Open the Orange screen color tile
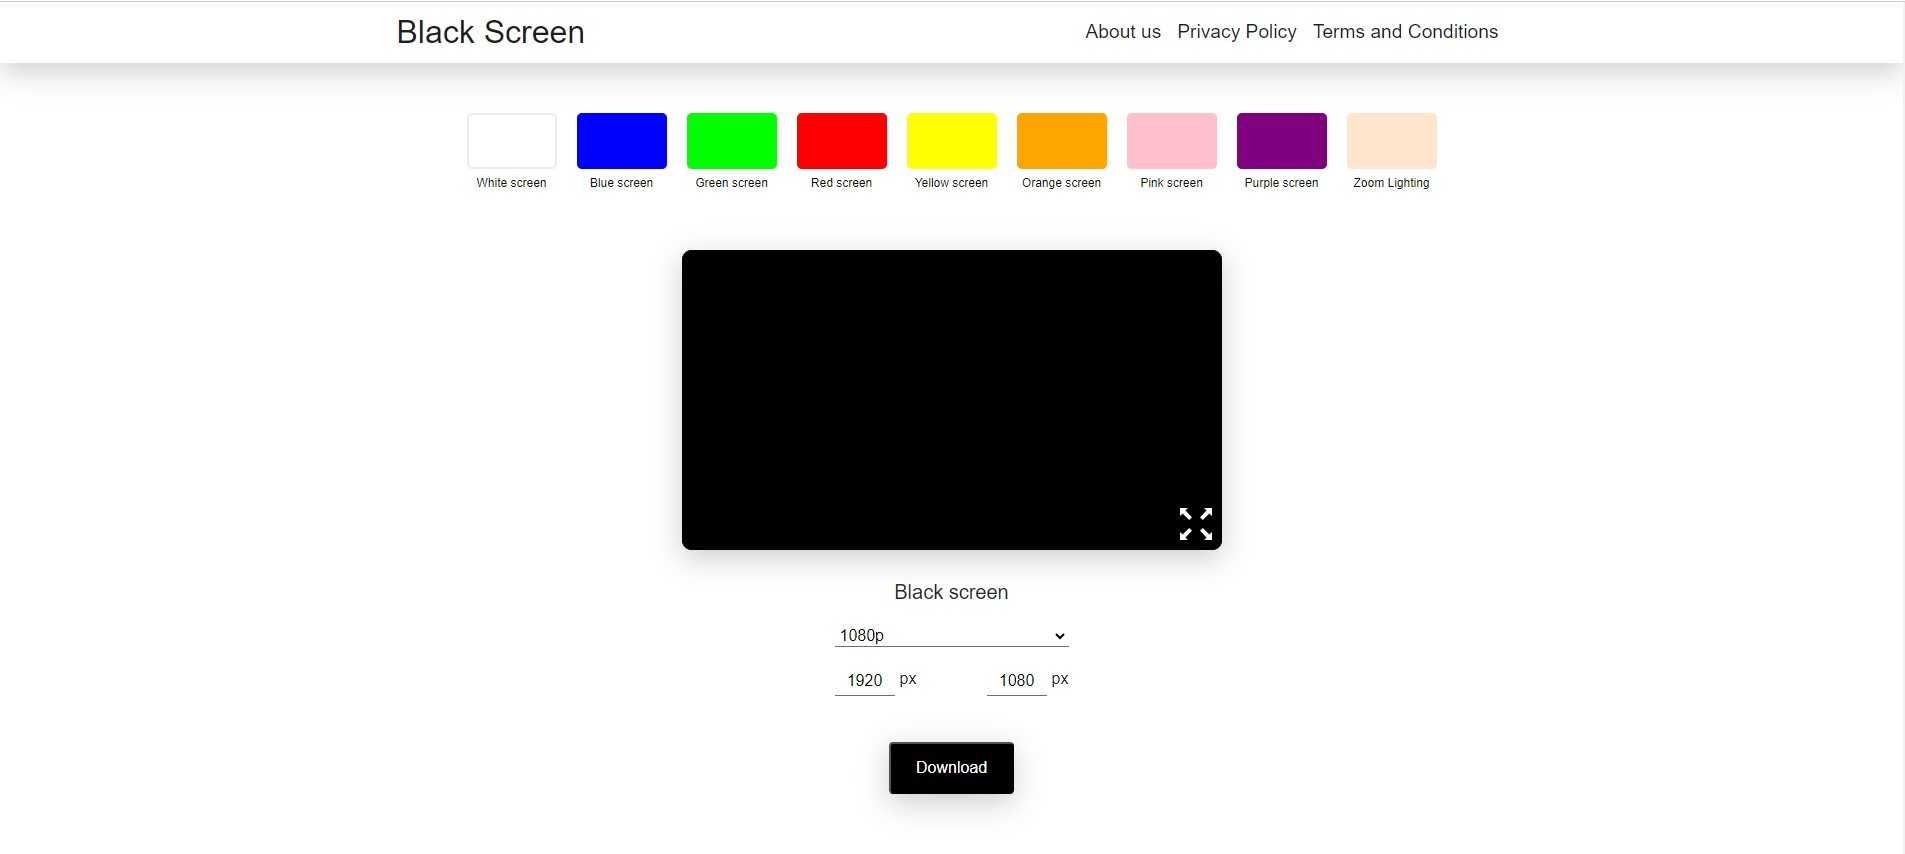 click(x=1061, y=141)
